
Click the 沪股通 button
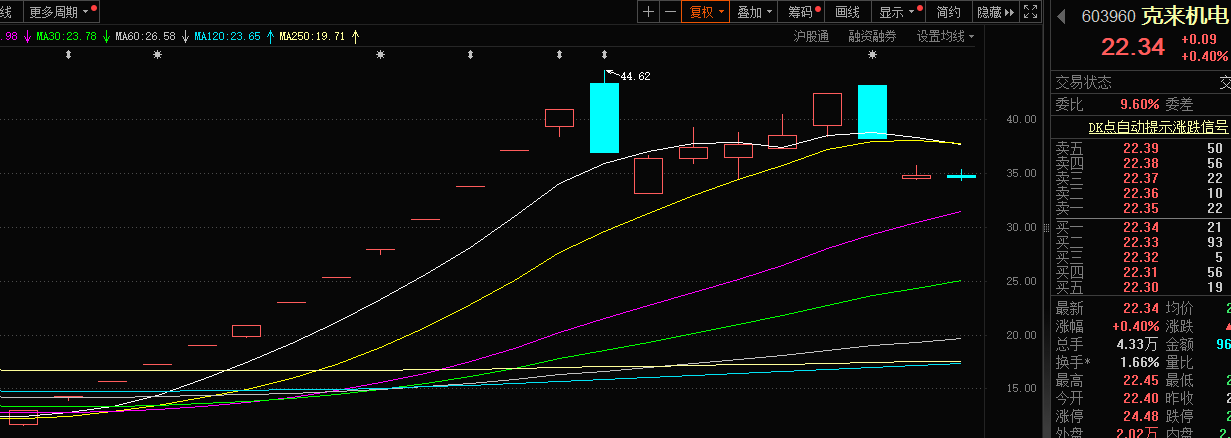pyautogui.click(x=811, y=36)
